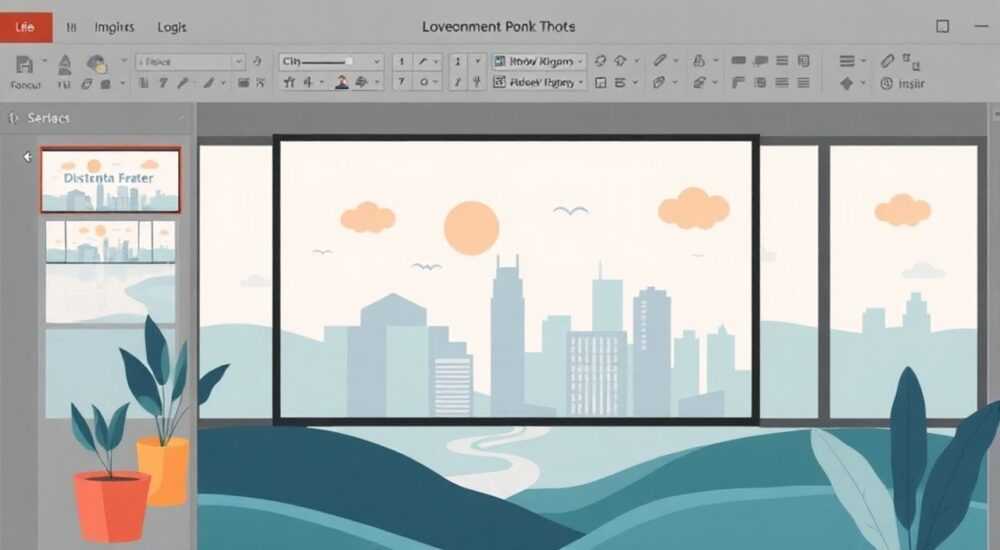Click the page icon right of the comment icon group
The image size is (1000, 550).
coord(804,61)
